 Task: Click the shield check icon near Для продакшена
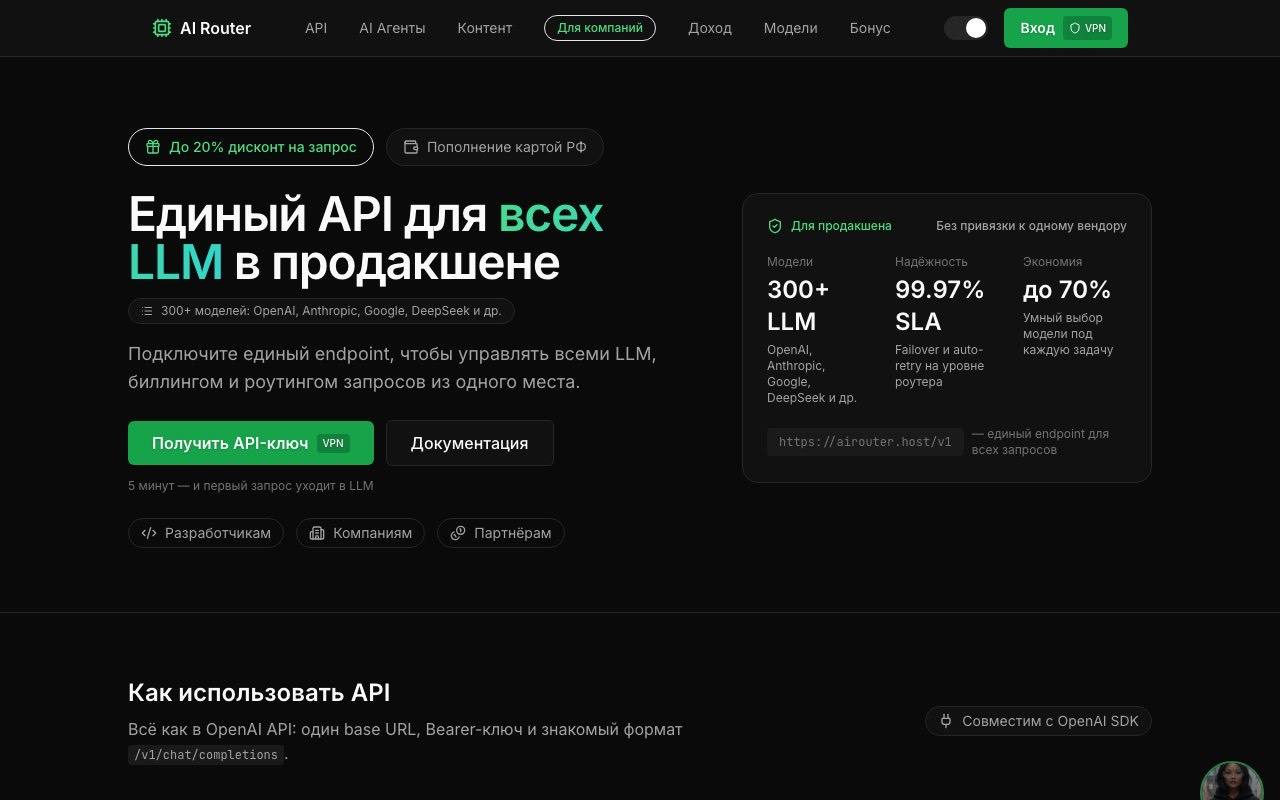click(775, 226)
